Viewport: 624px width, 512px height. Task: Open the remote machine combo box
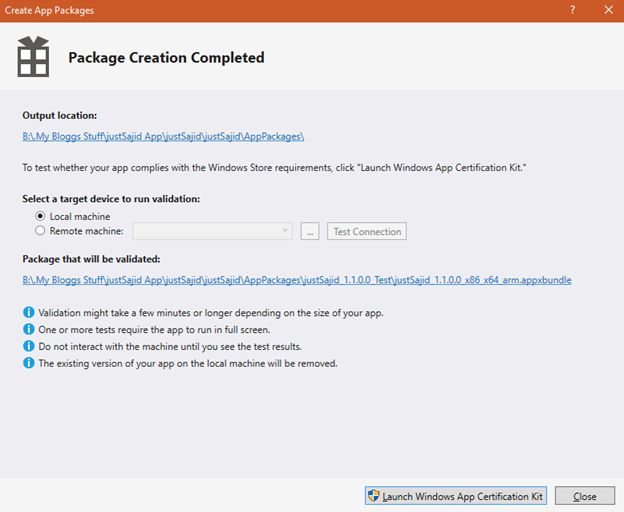pos(213,231)
